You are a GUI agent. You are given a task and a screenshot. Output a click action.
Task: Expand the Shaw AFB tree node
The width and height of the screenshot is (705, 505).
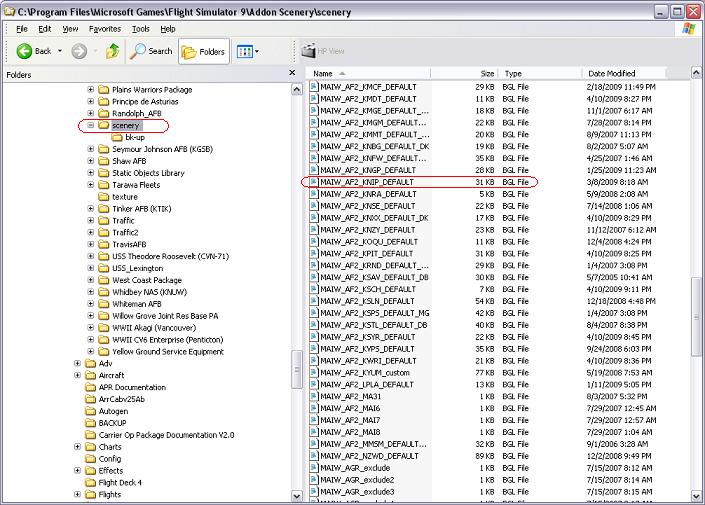90,161
